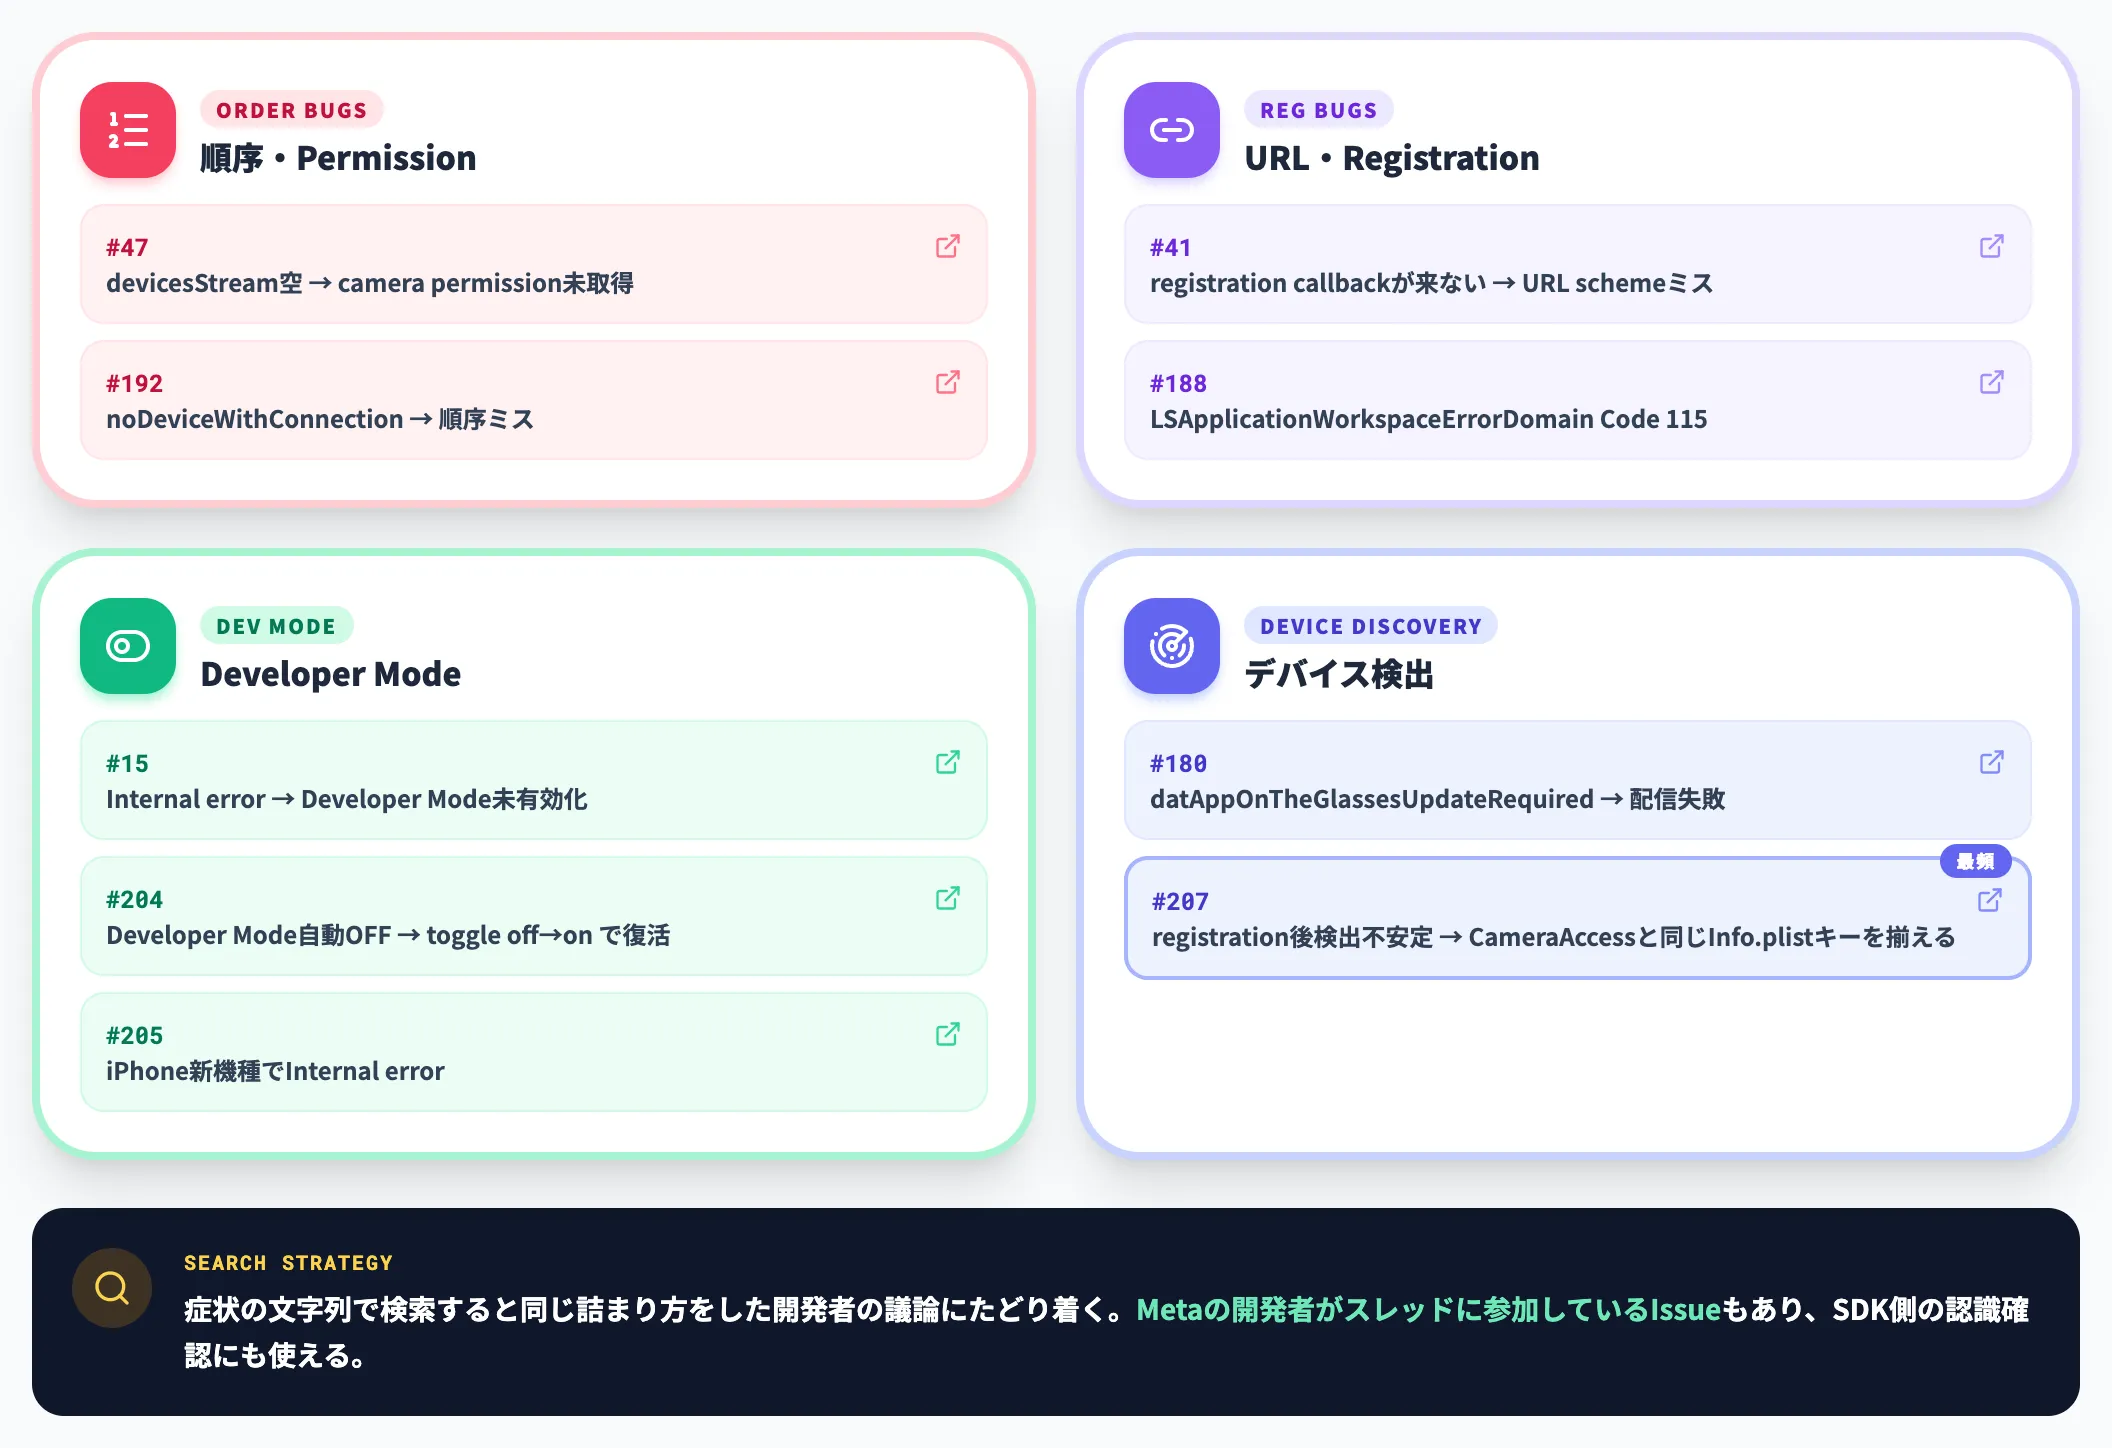2112x1448 pixels.
Task: Click the 最頻 badge on issue #207
Action: coord(1975,861)
